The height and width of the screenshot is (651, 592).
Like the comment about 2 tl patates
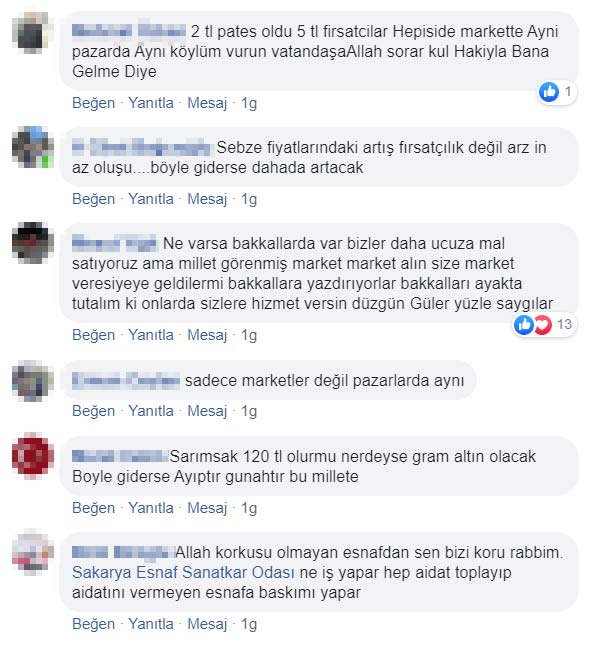(93, 103)
